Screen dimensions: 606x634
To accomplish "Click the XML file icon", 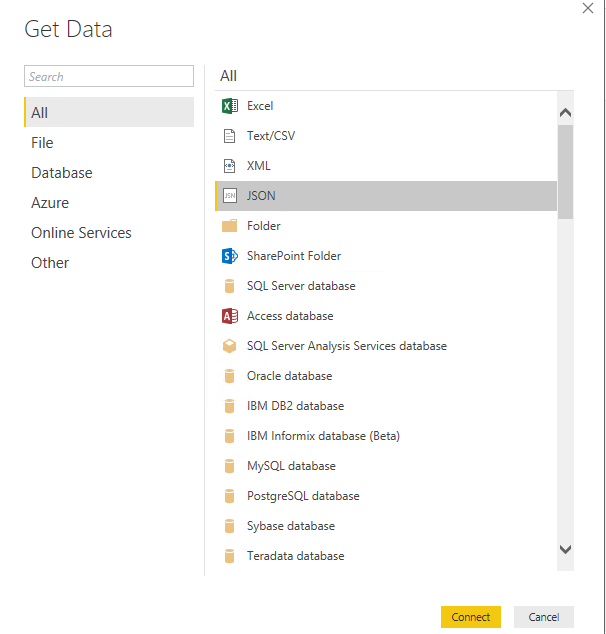I will tap(229, 166).
